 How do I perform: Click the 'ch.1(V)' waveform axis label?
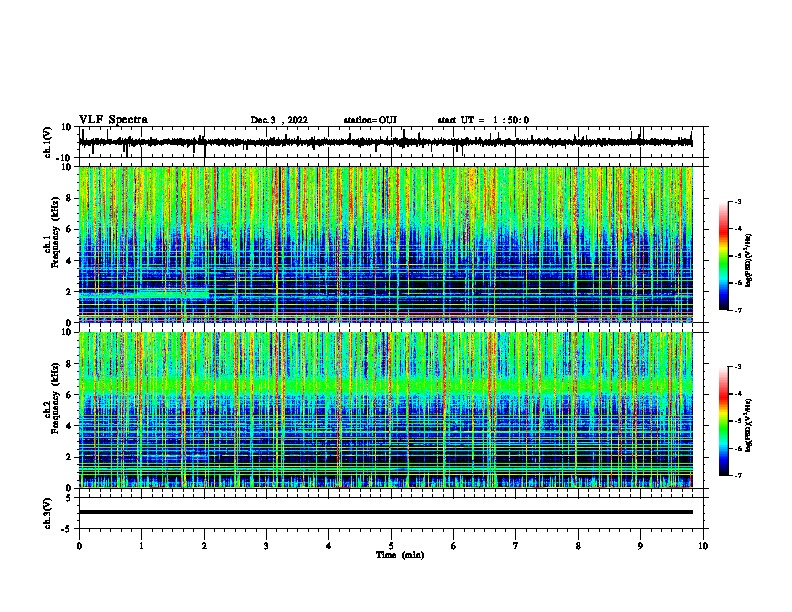[48, 142]
